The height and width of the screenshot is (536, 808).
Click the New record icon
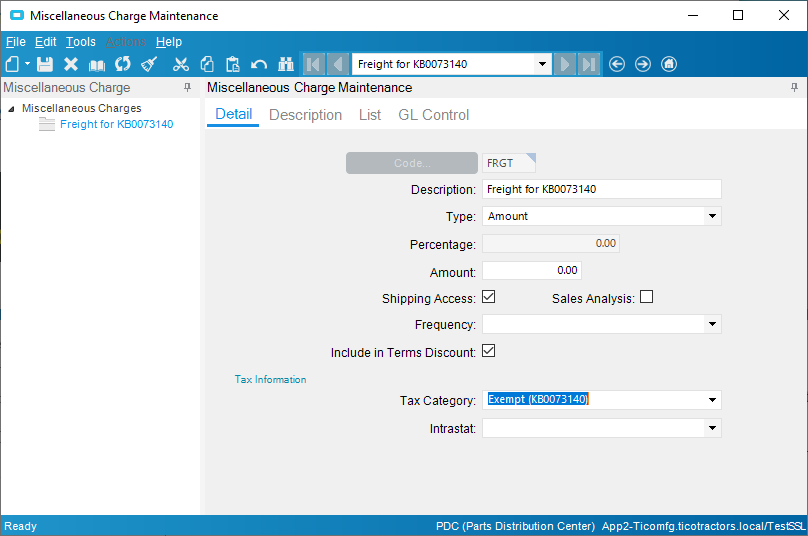tap(12, 64)
